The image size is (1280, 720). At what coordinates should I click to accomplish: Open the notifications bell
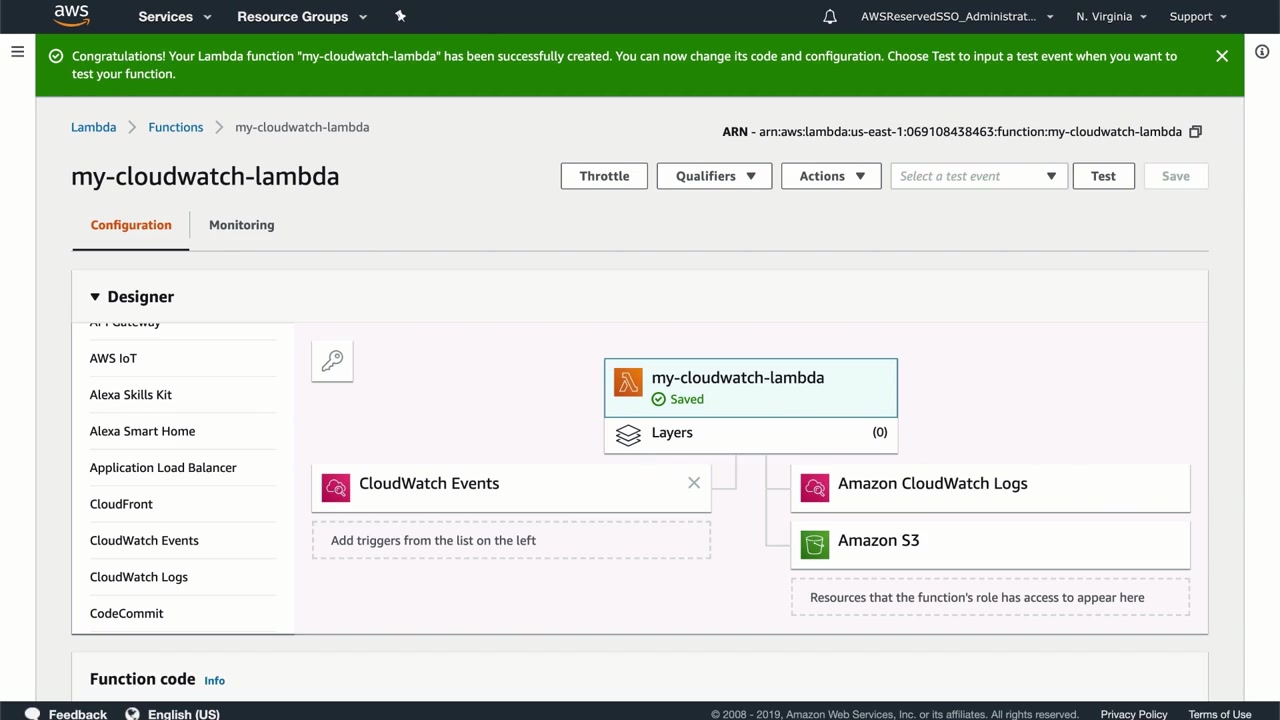[x=830, y=16]
